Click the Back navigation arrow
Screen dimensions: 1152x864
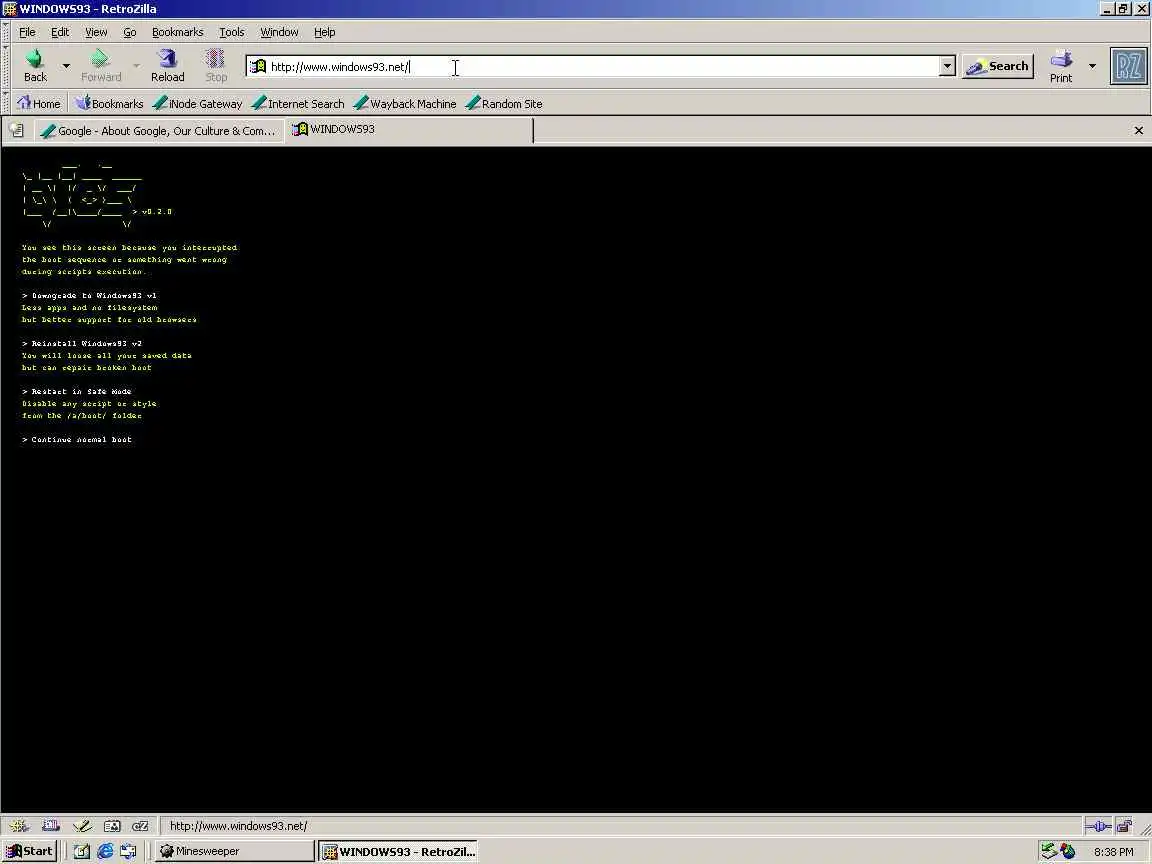click(x=35, y=65)
